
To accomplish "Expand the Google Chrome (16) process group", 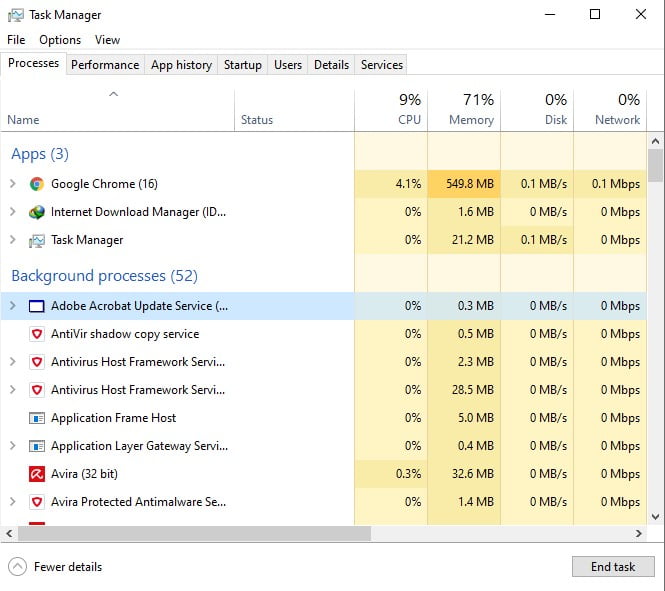I will pos(13,184).
